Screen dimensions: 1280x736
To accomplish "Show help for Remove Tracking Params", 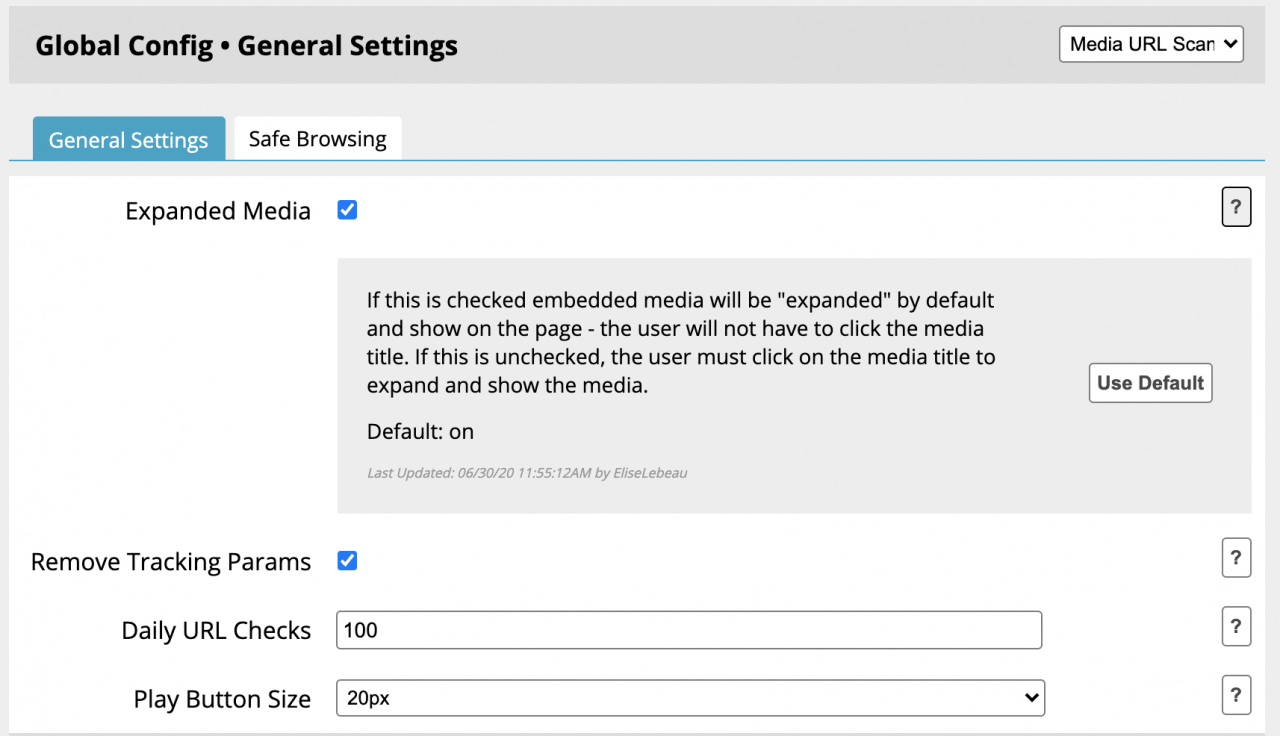I will [1236, 558].
